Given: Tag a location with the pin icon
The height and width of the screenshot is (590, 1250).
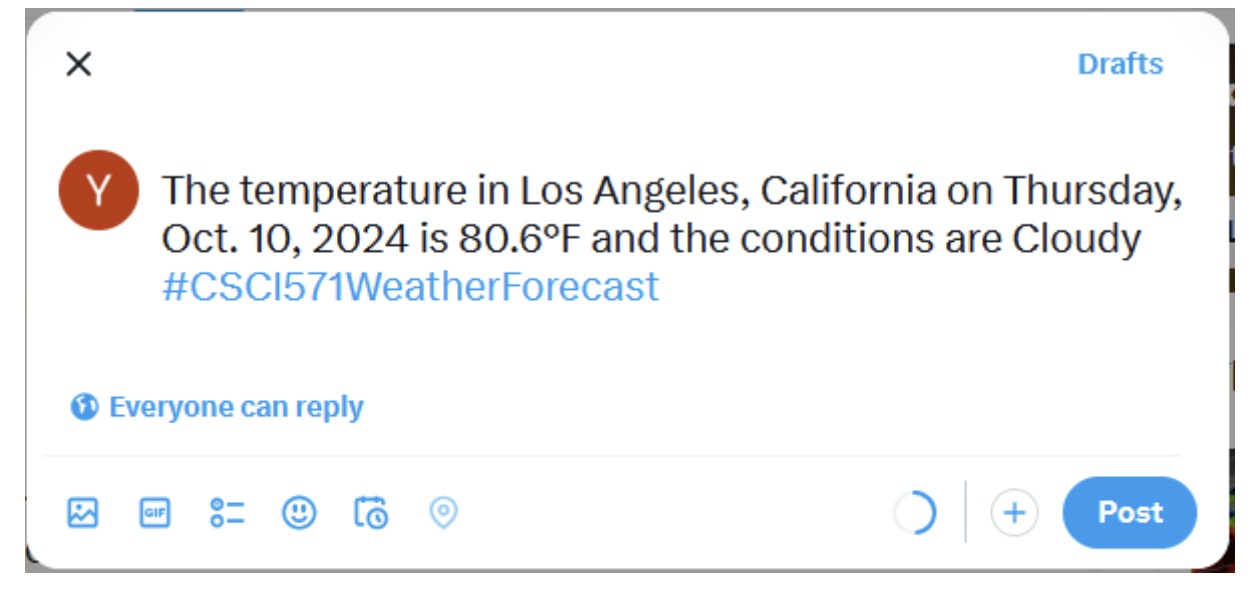Looking at the screenshot, I should coord(443,513).
